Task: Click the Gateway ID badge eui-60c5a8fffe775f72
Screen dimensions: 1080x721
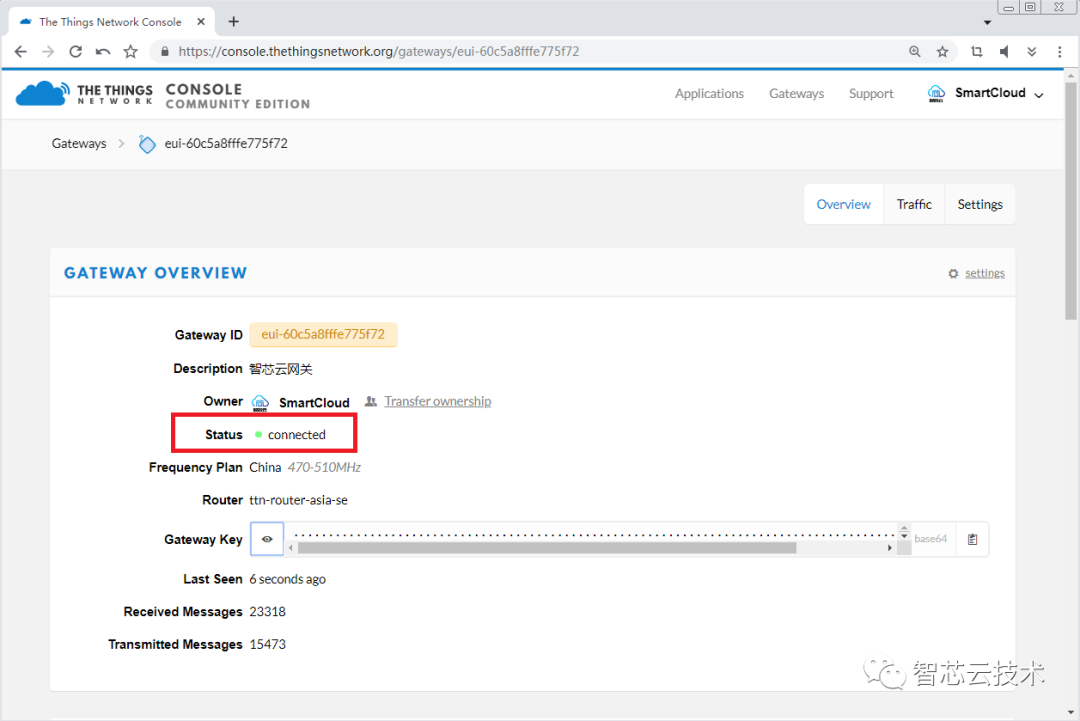Action: pyautogui.click(x=323, y=335)
